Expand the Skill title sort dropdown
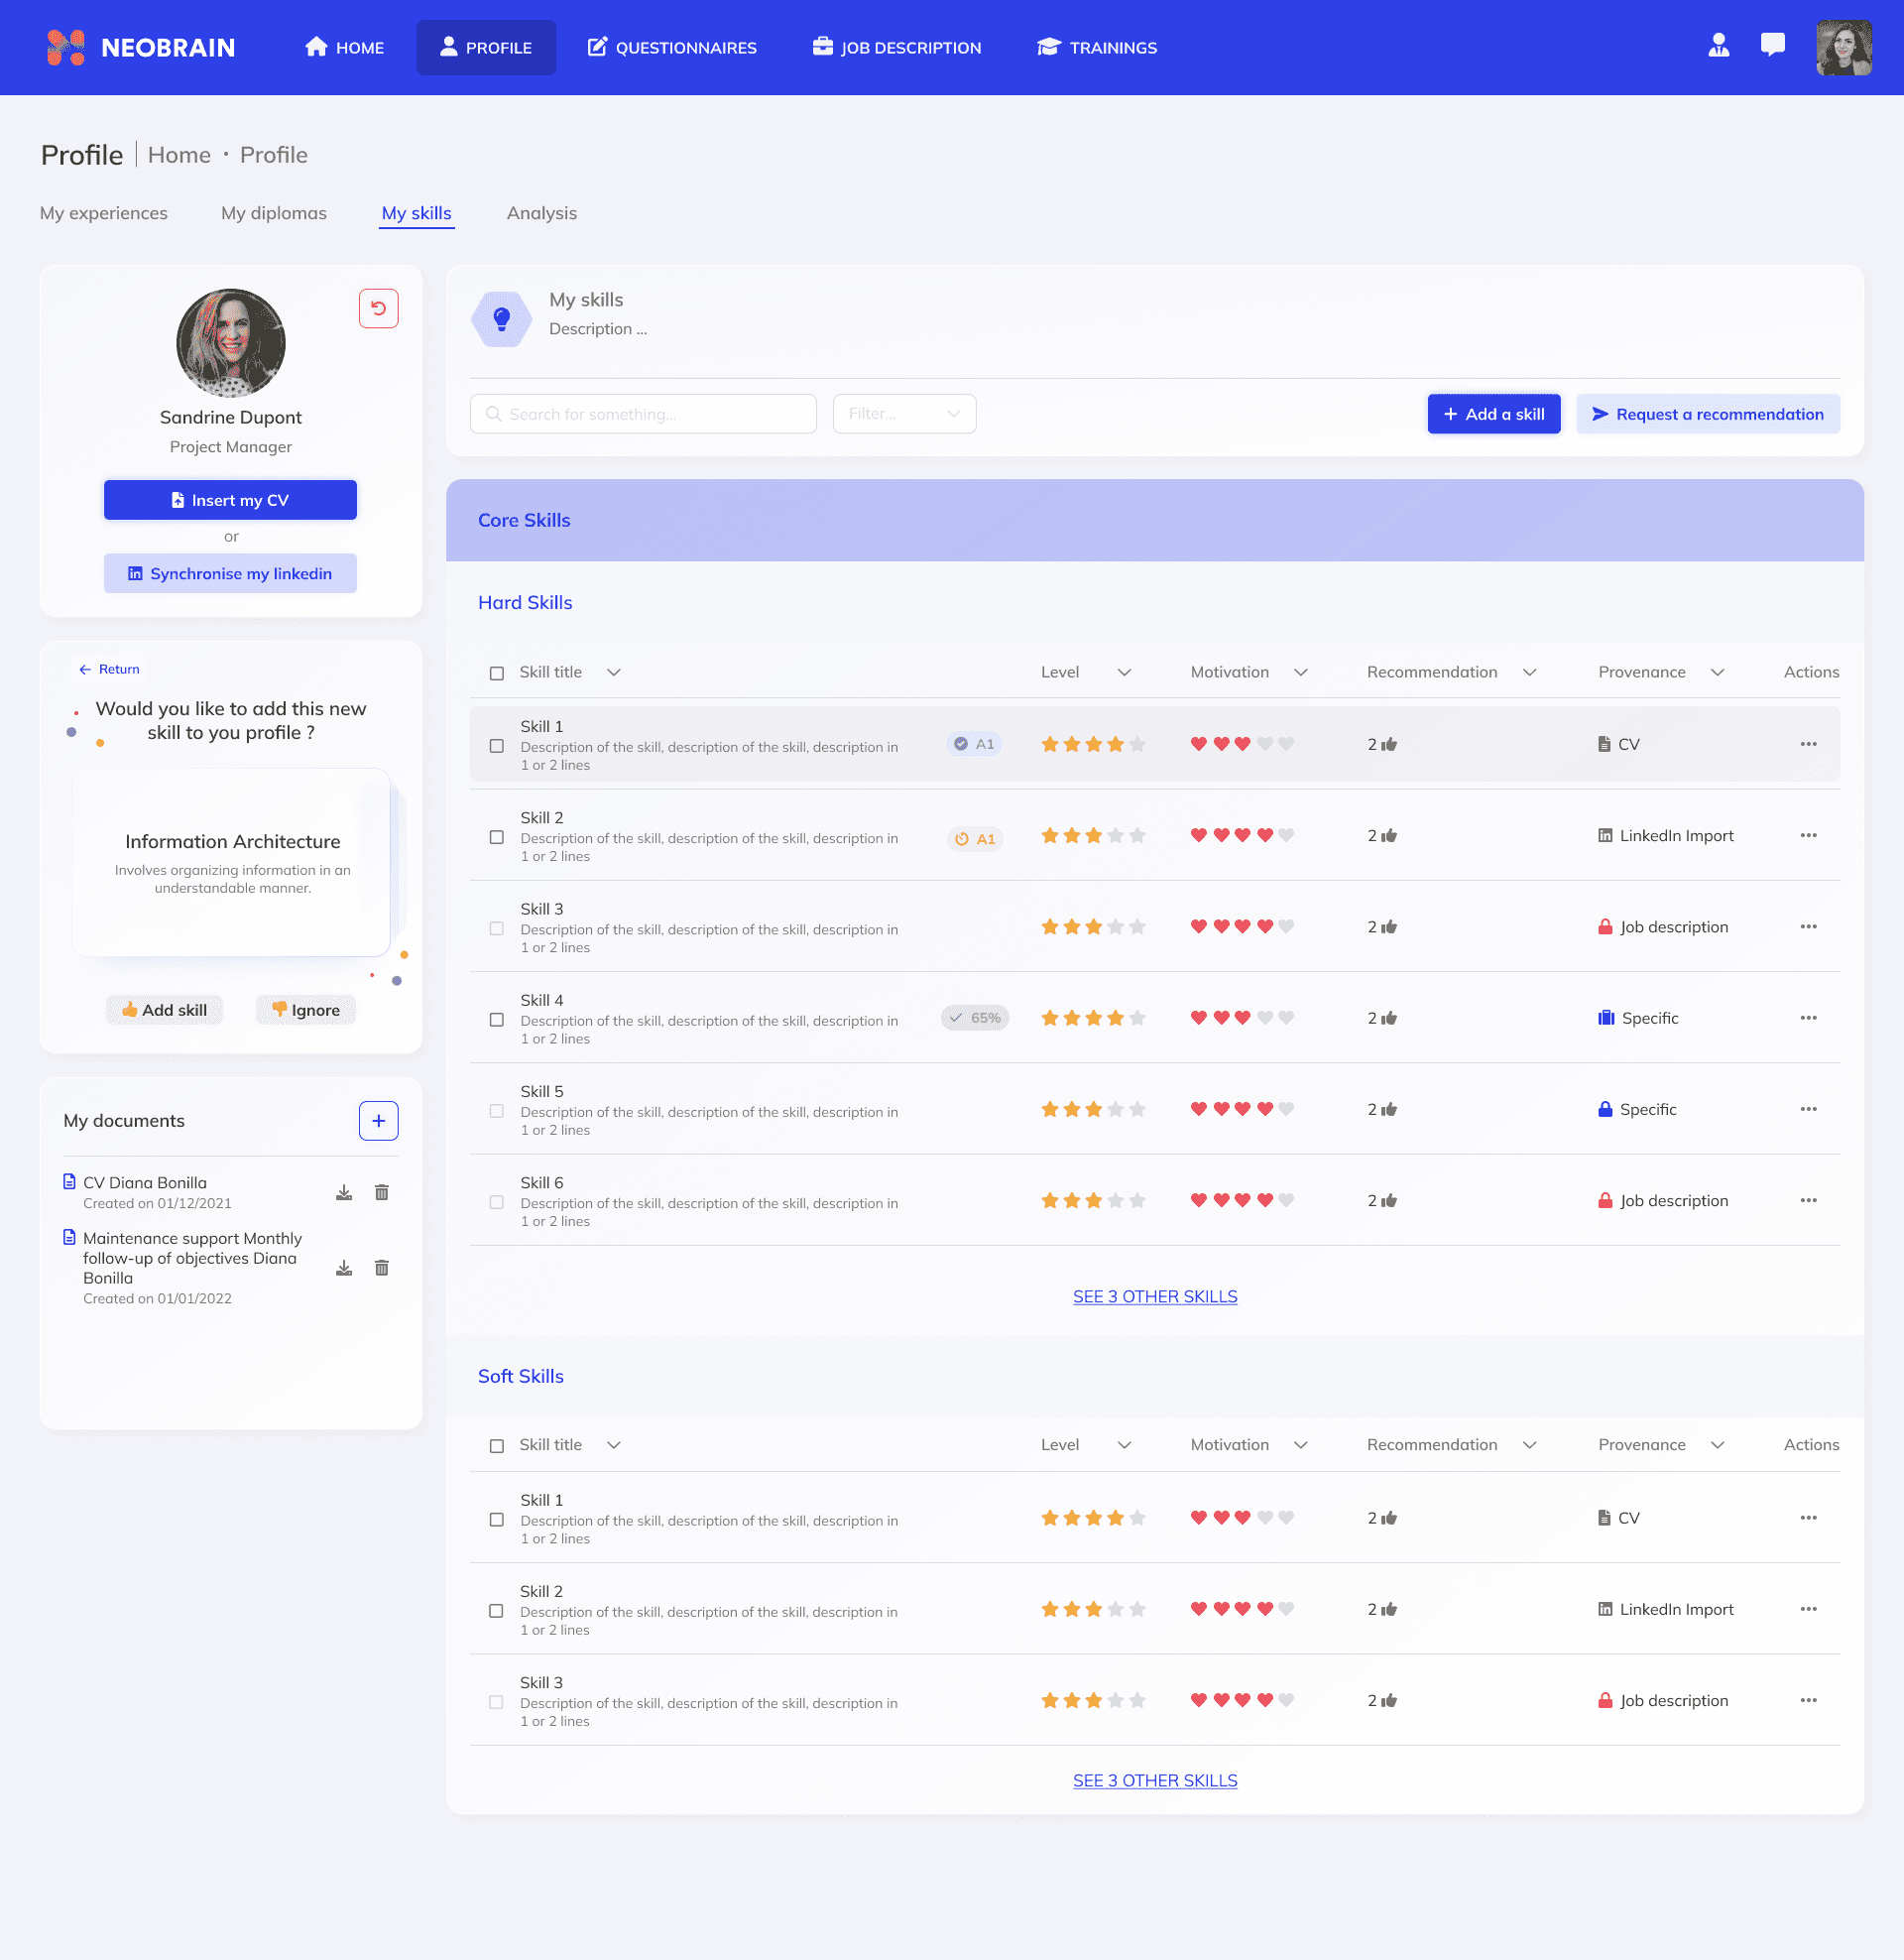Viewport: 1904px width, 1960px height. pyautogui.click(x=615, y=672)
